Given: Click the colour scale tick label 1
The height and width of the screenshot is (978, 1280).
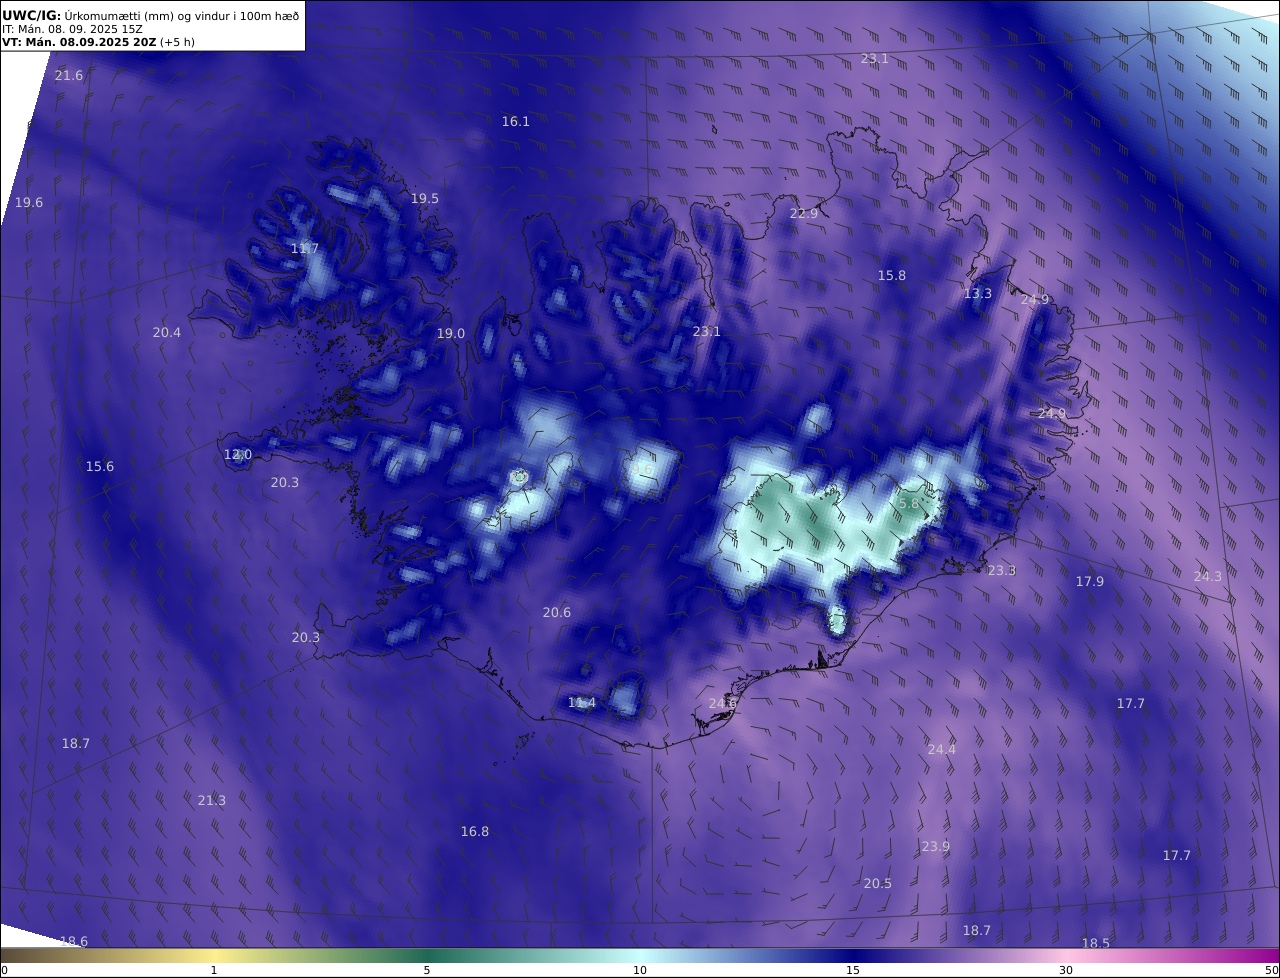Looking at the screenshot, I should pyautogui.click(x=214, y=970).
